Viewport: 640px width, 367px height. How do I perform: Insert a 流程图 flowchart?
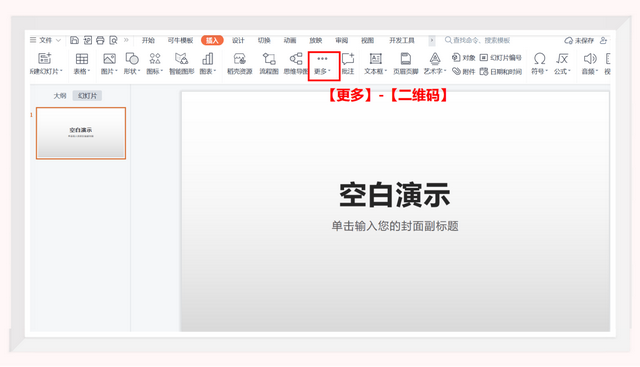pos(269,64)
